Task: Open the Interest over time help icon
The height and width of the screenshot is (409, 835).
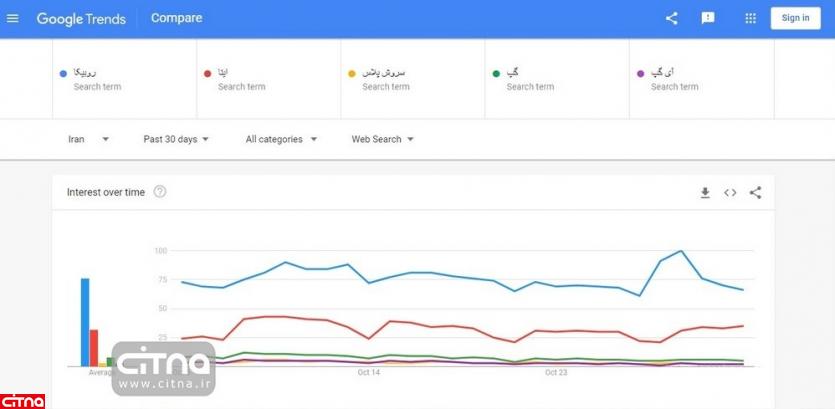Action: (160, 192)
